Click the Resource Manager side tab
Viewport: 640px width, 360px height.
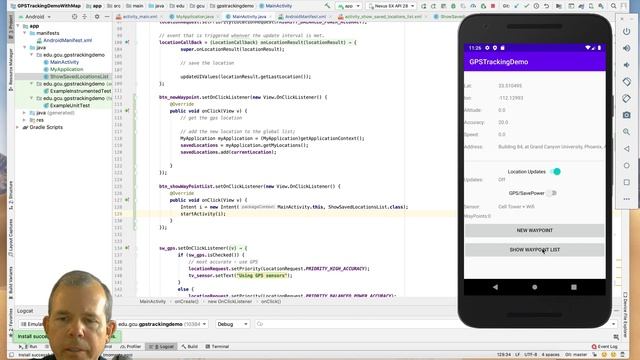11,69
